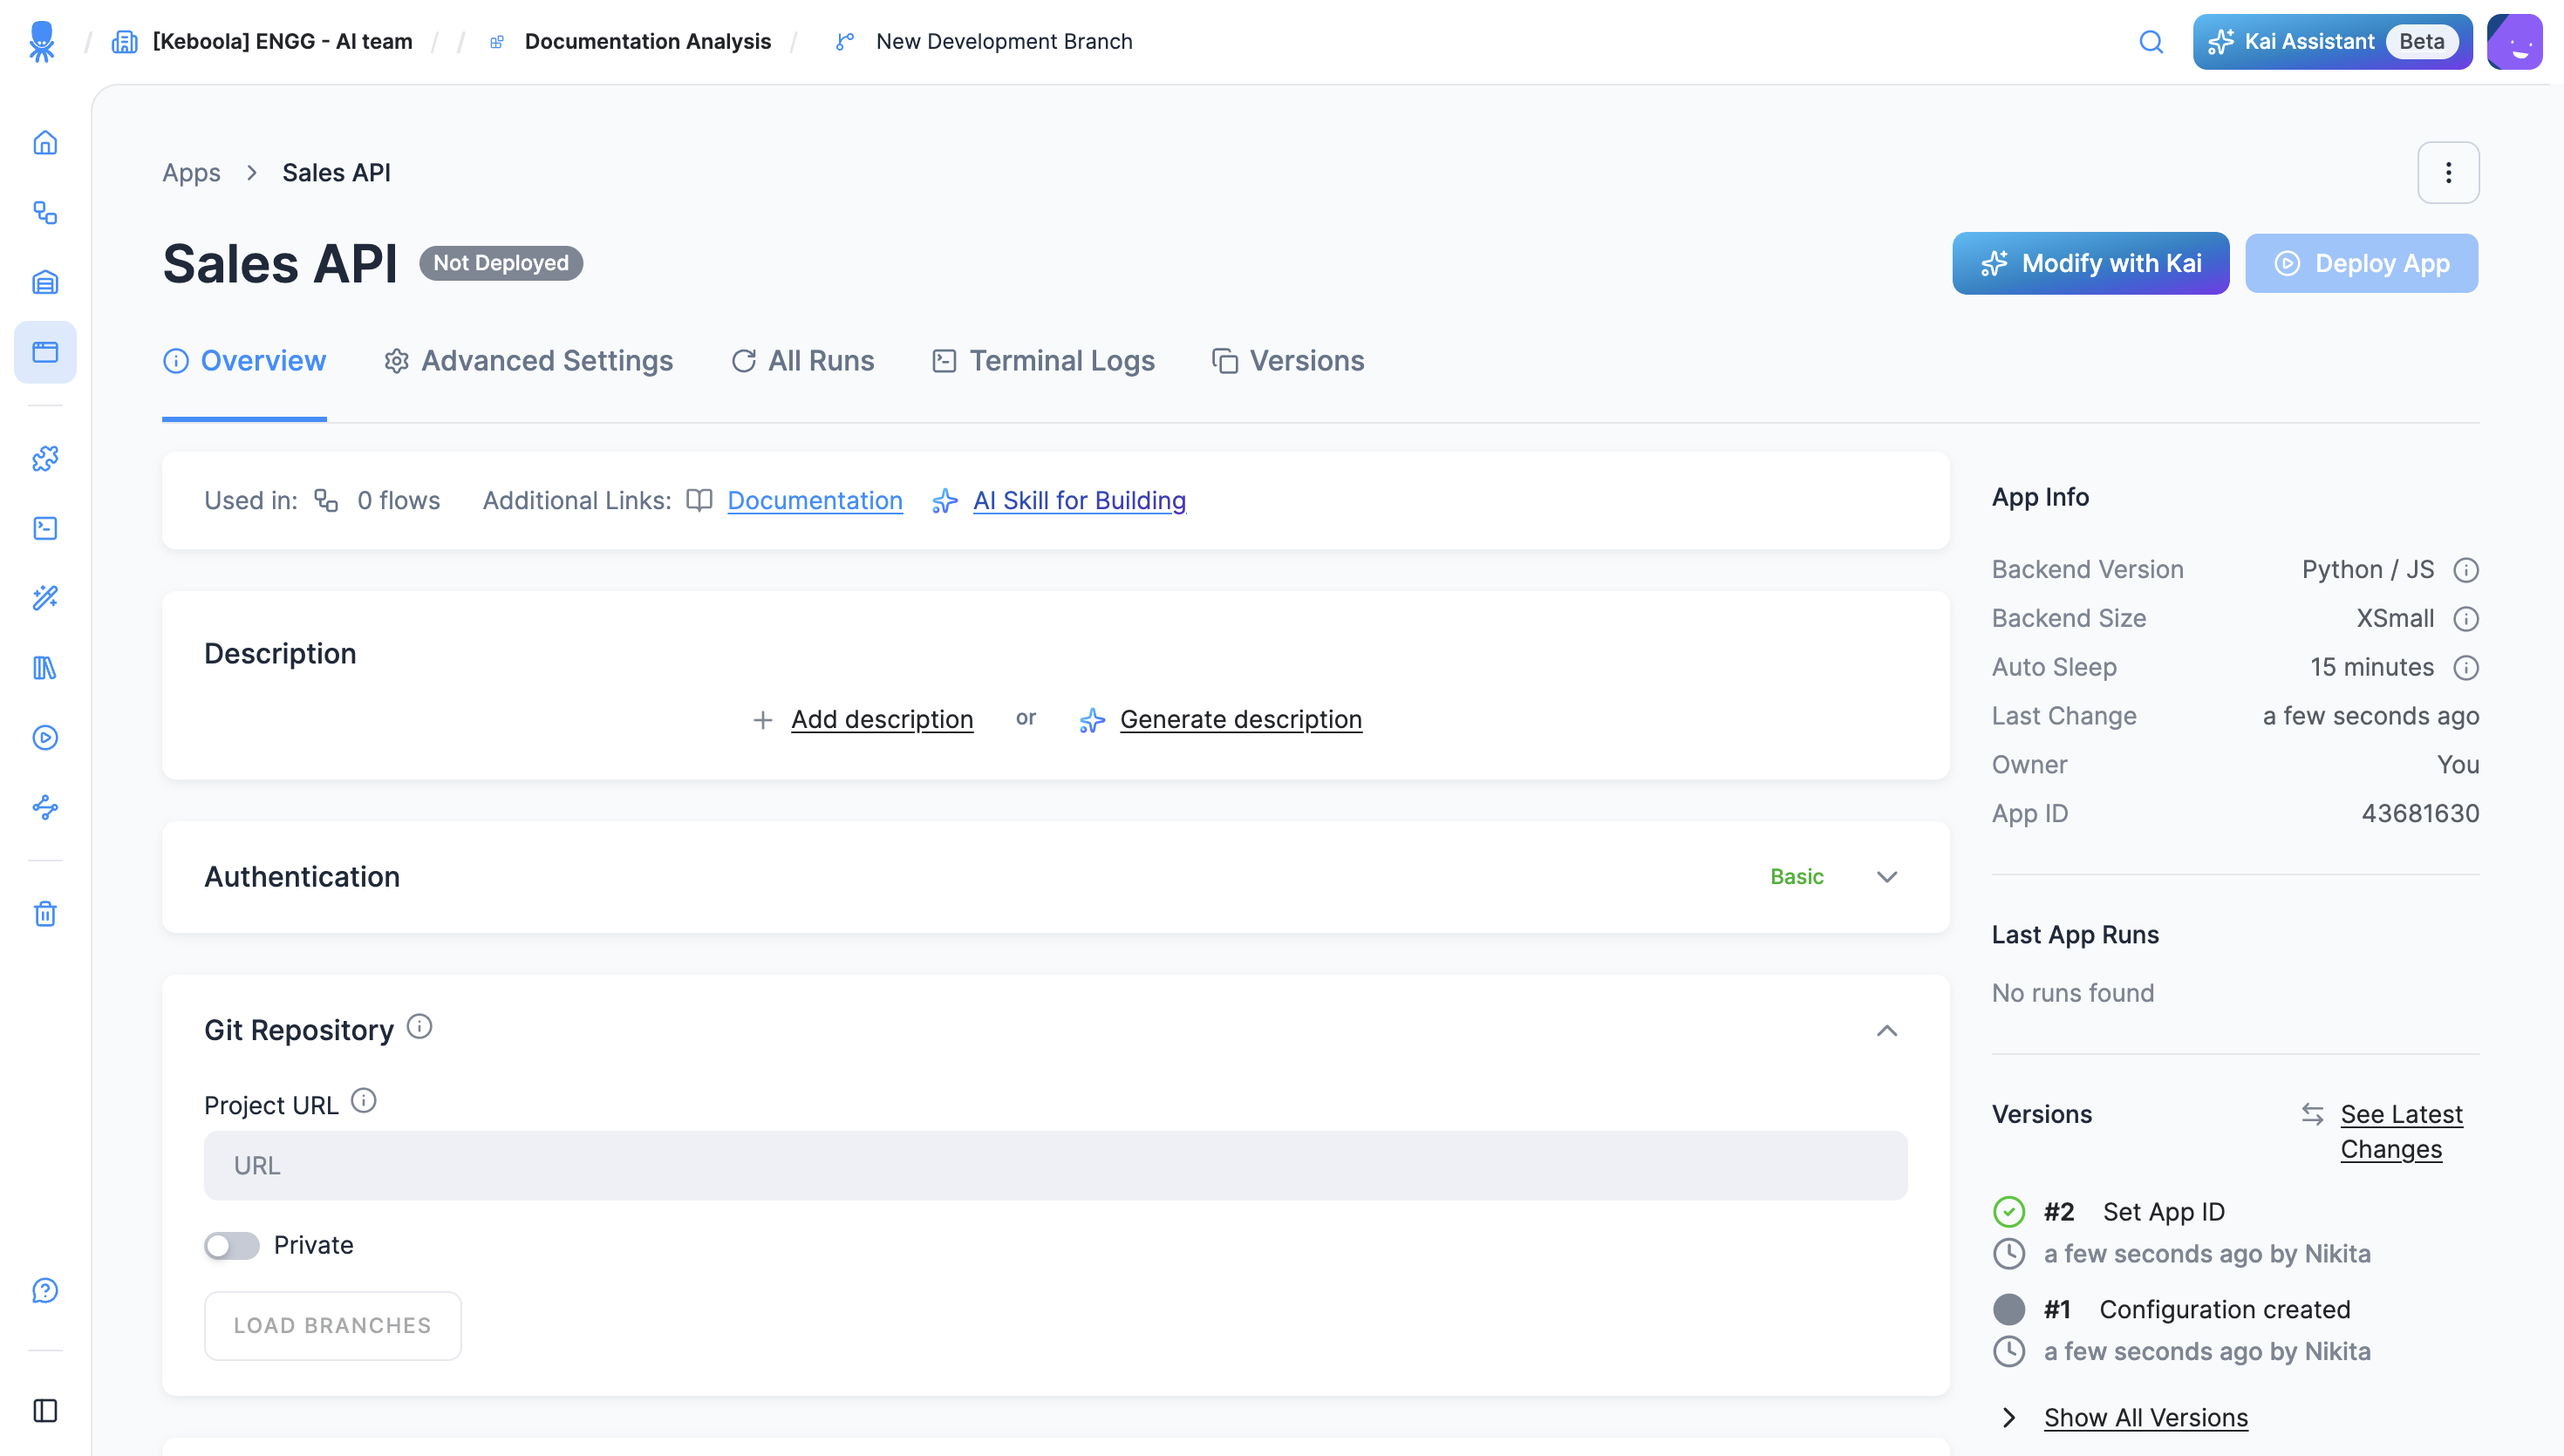Open the three-dot more actions menu

click(2448, 172)
